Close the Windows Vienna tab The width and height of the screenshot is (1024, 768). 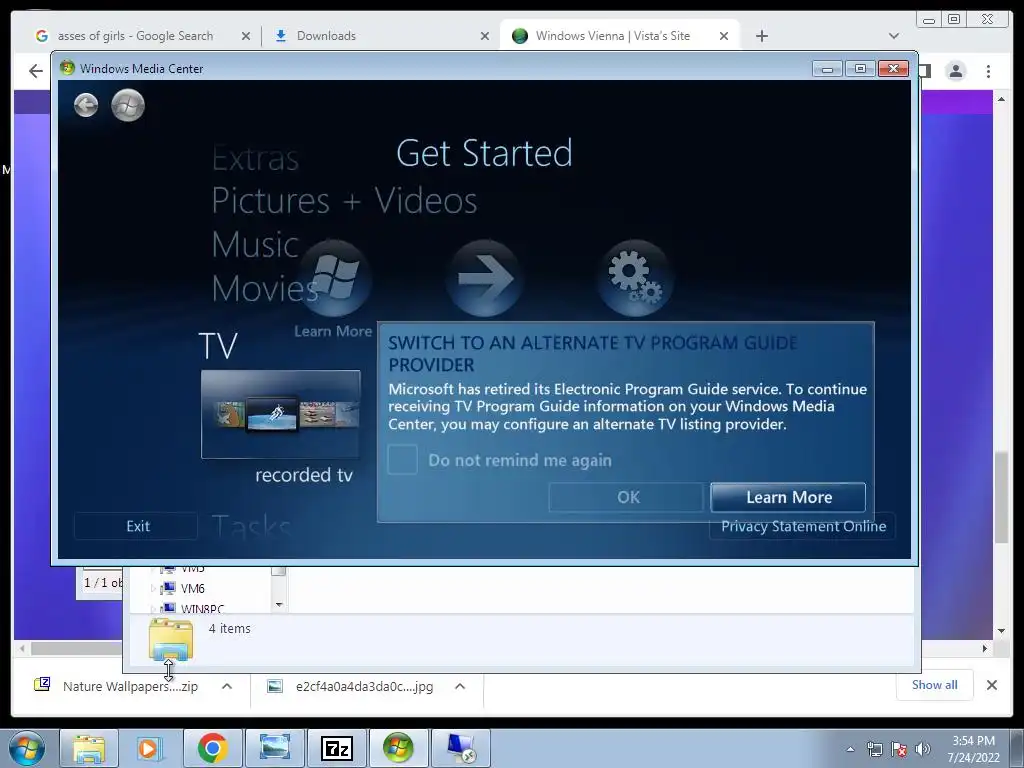[724, 36]
